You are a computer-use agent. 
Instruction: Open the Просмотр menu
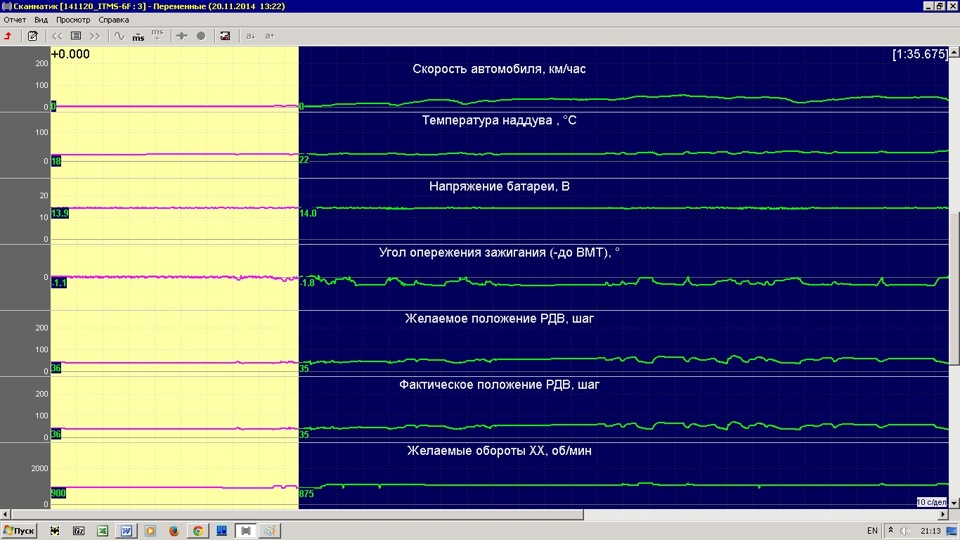(73, 20)
